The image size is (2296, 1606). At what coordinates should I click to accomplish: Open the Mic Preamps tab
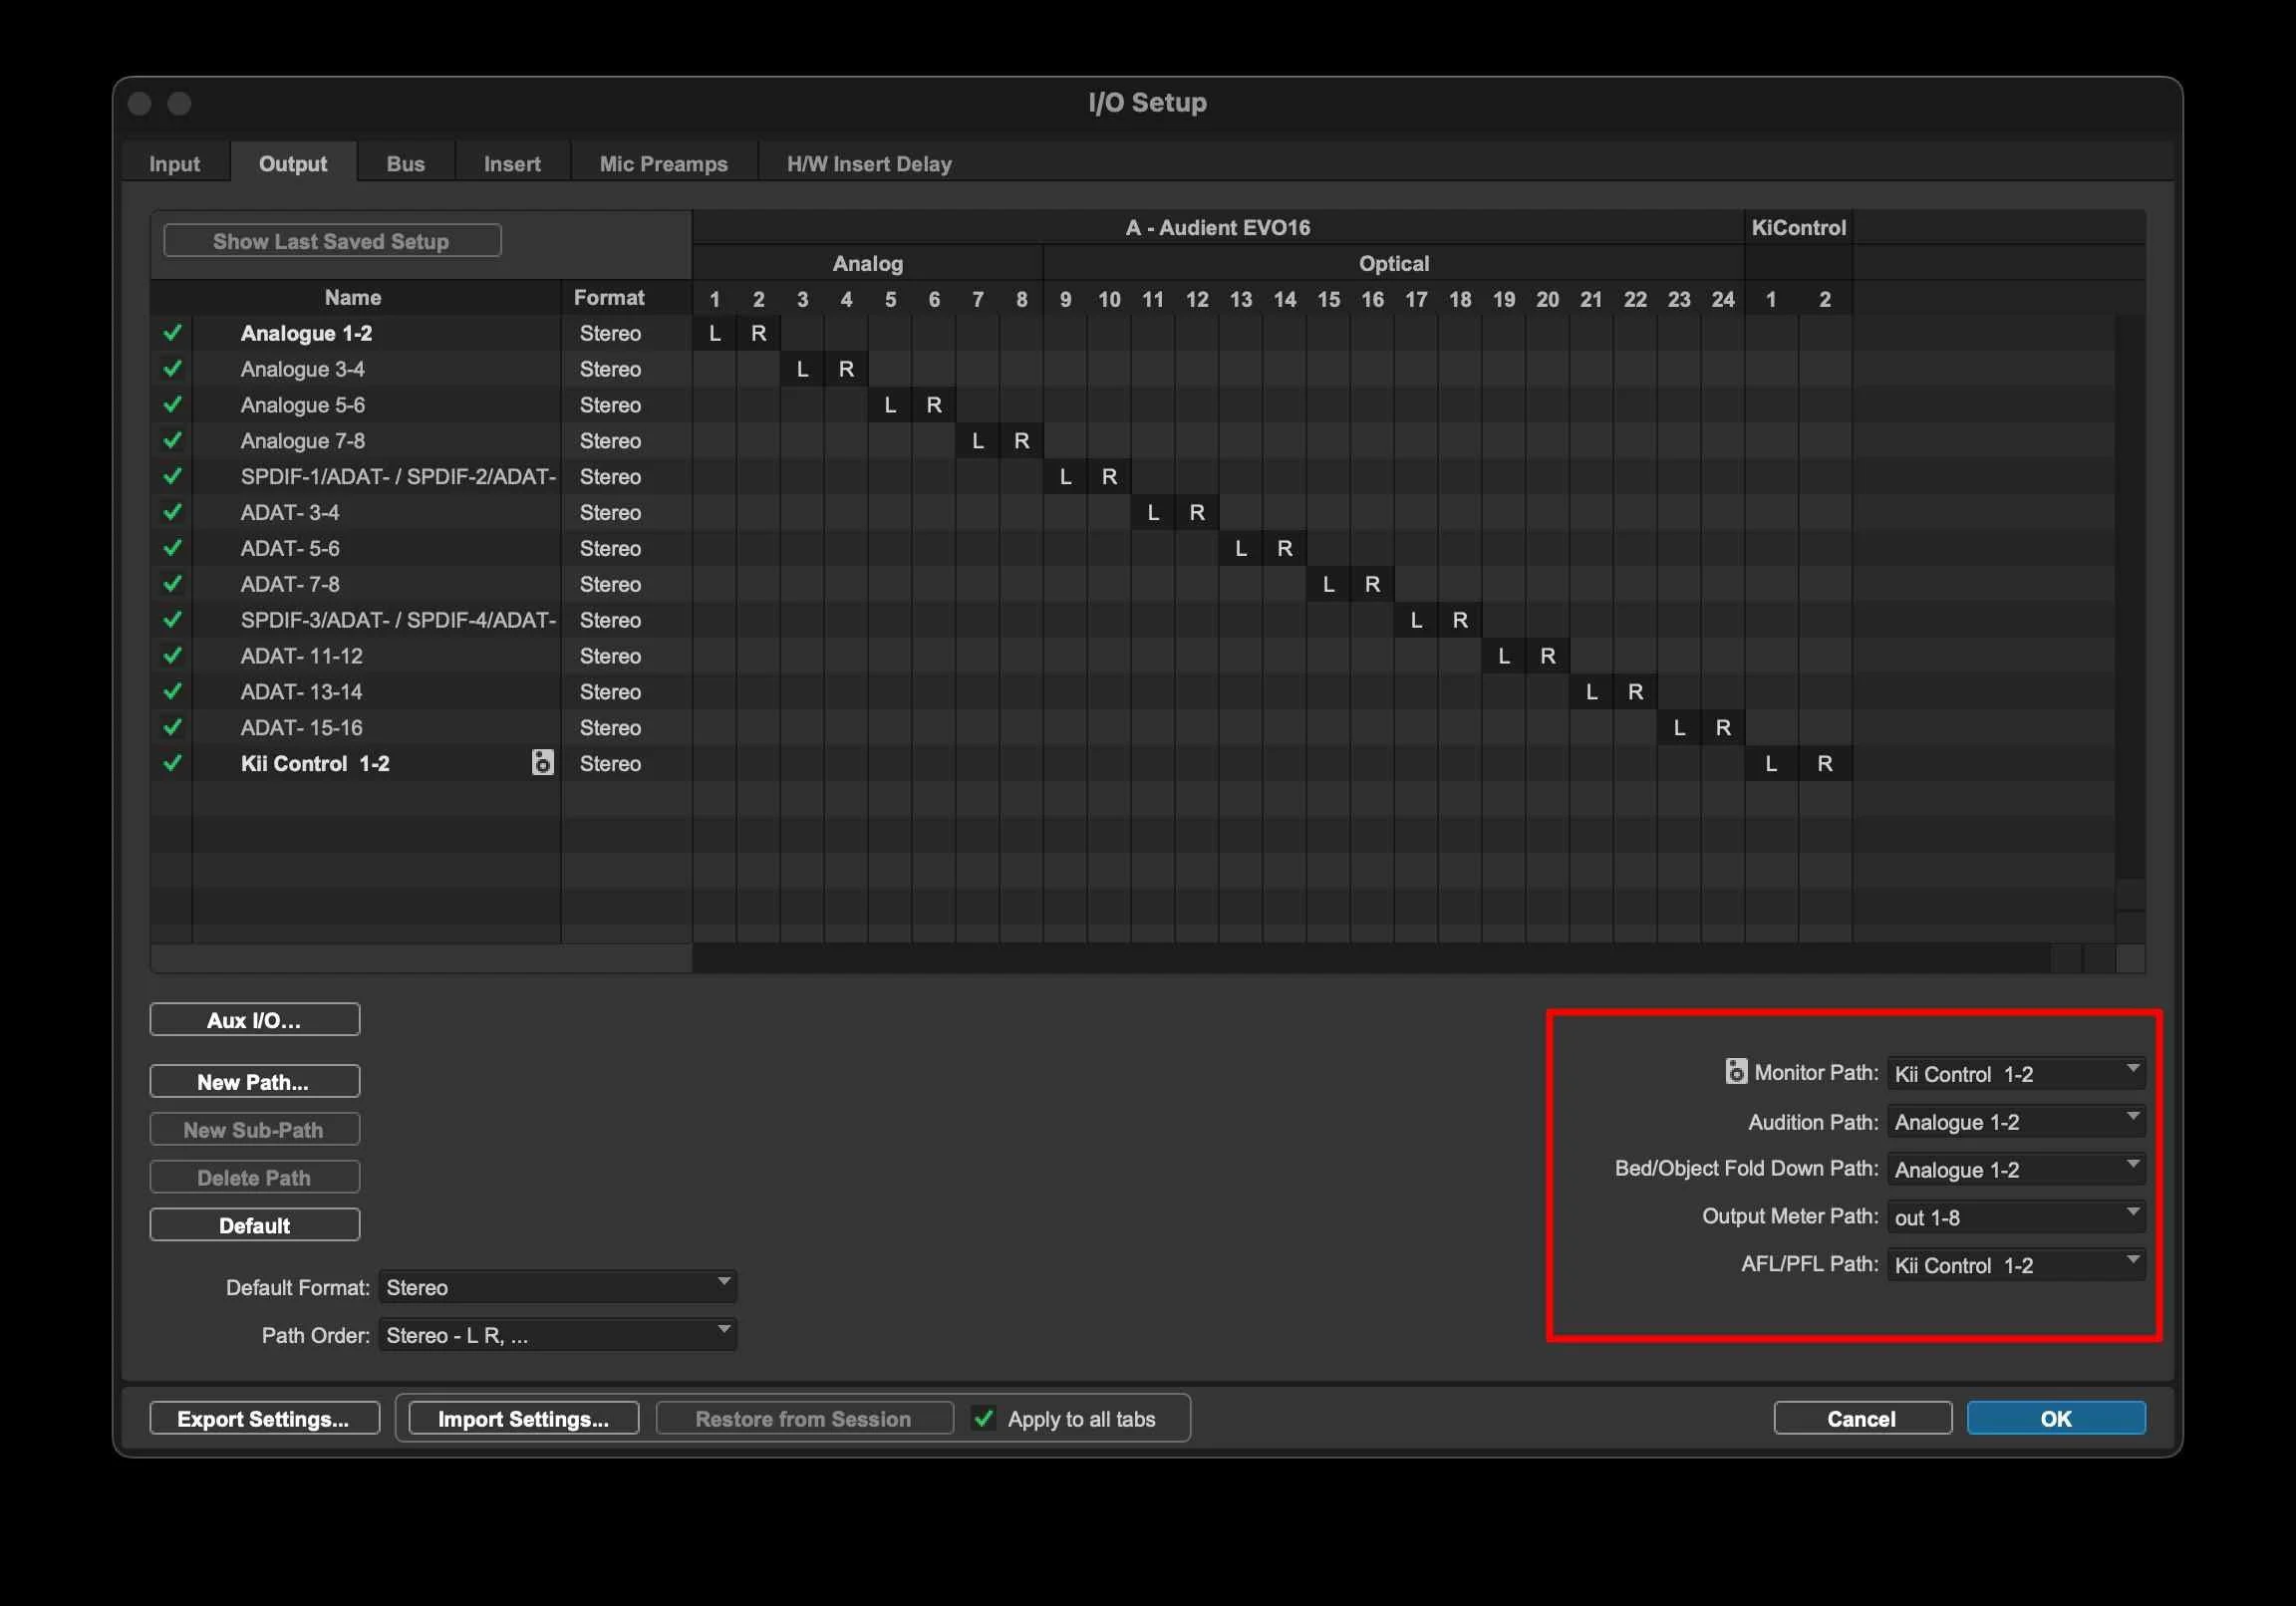point(663,162)
